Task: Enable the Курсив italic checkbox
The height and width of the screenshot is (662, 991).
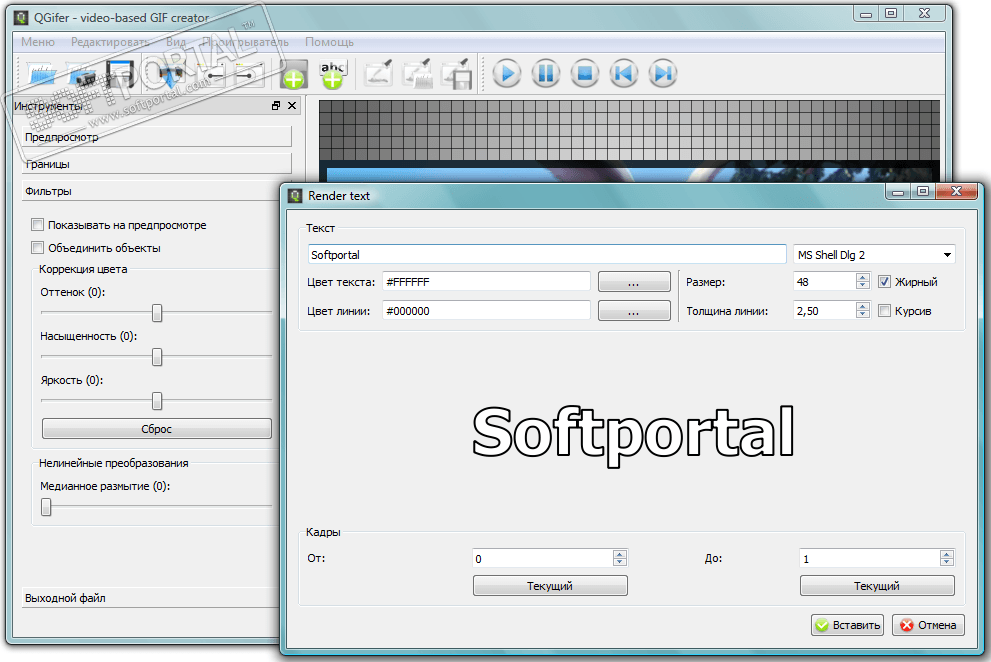Action: click(x=884, y=310)
